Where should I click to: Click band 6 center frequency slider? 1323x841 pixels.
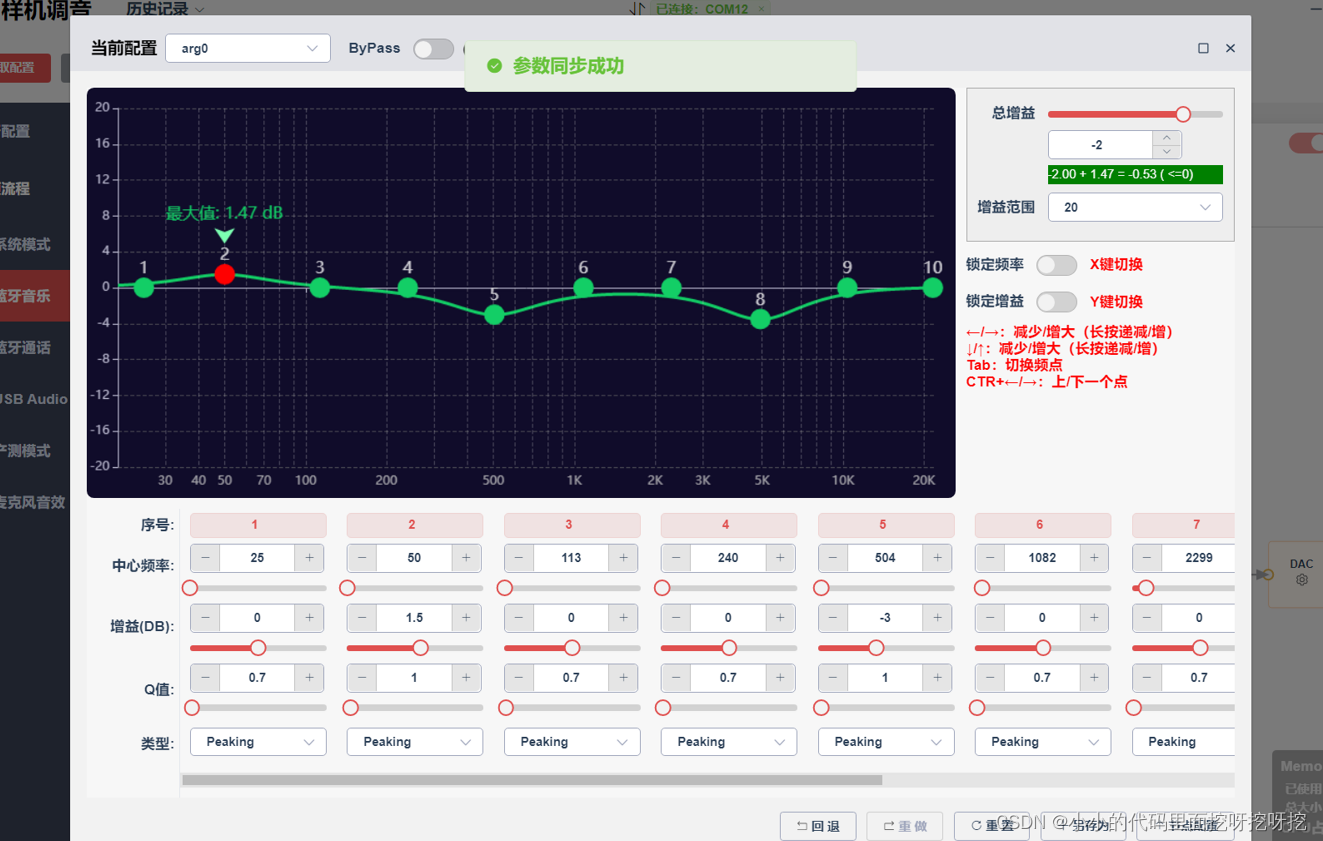1043,588
